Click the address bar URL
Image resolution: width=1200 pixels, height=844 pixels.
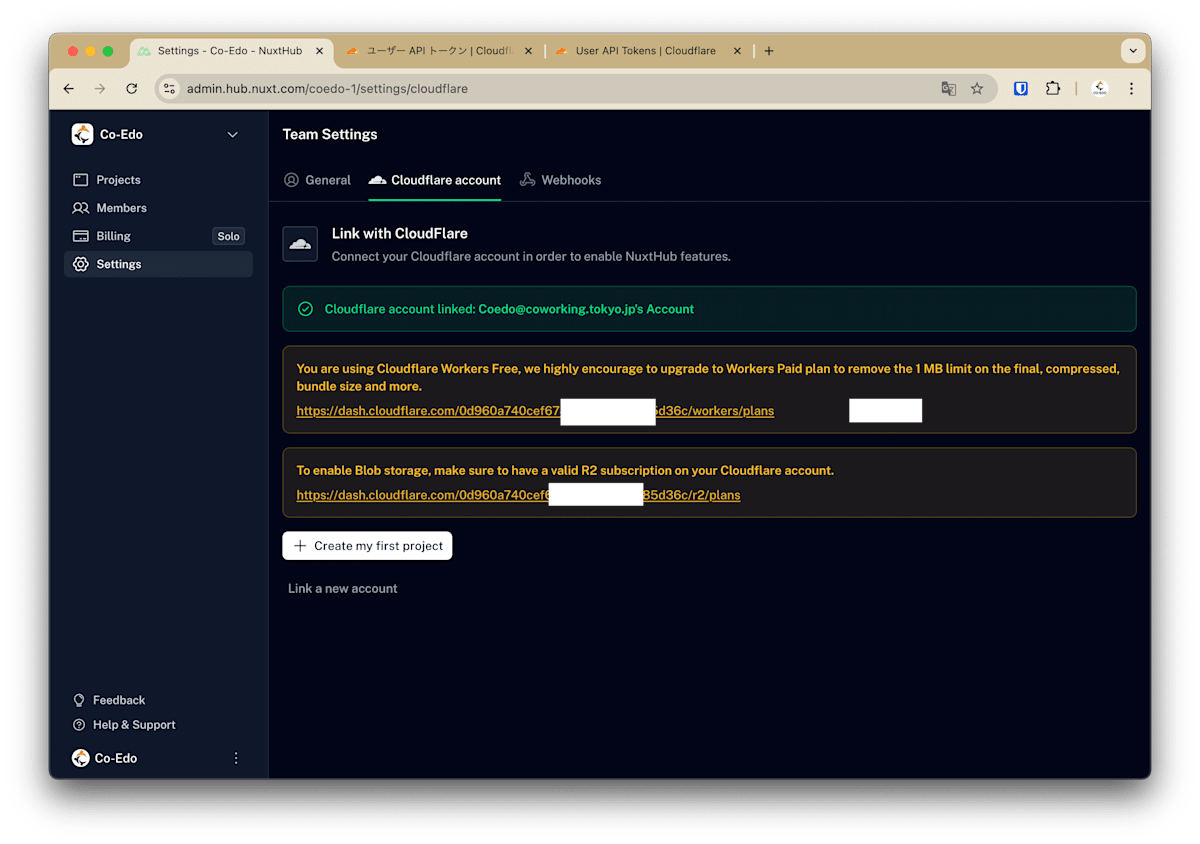point(327,89)
